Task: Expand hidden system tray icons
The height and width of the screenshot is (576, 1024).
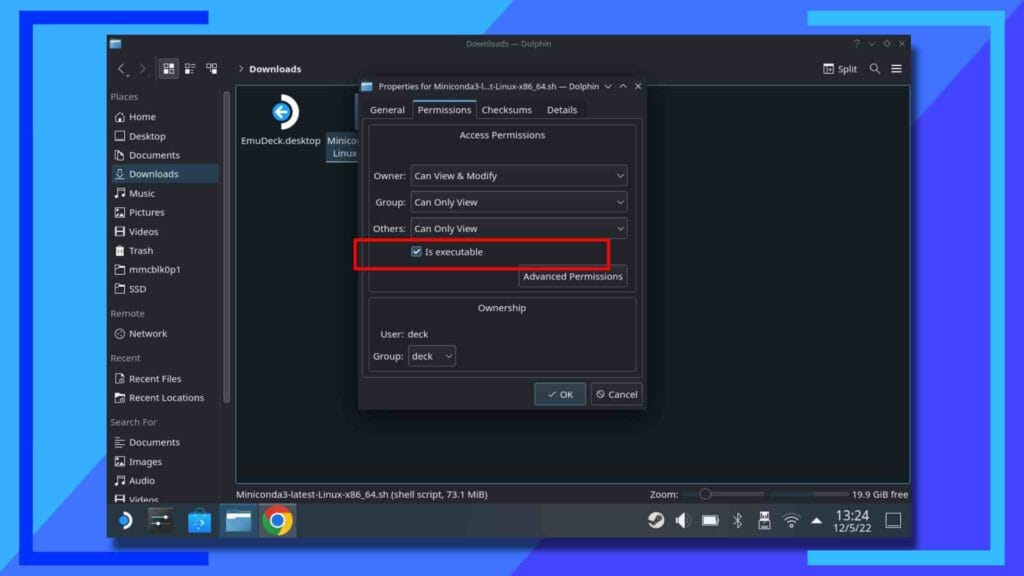Action: (x=816, y=520)
